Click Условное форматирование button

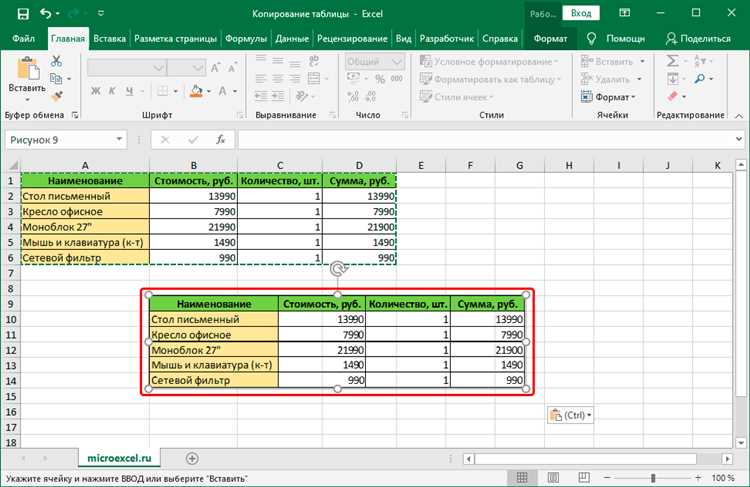tap(489, 61)
